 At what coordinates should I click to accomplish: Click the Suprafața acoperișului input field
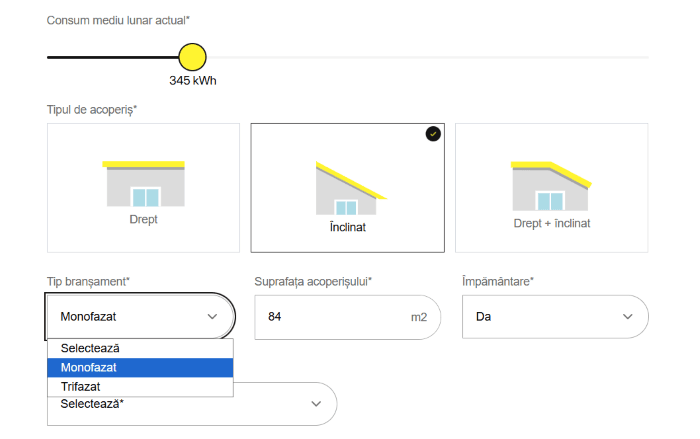[330, 316]
